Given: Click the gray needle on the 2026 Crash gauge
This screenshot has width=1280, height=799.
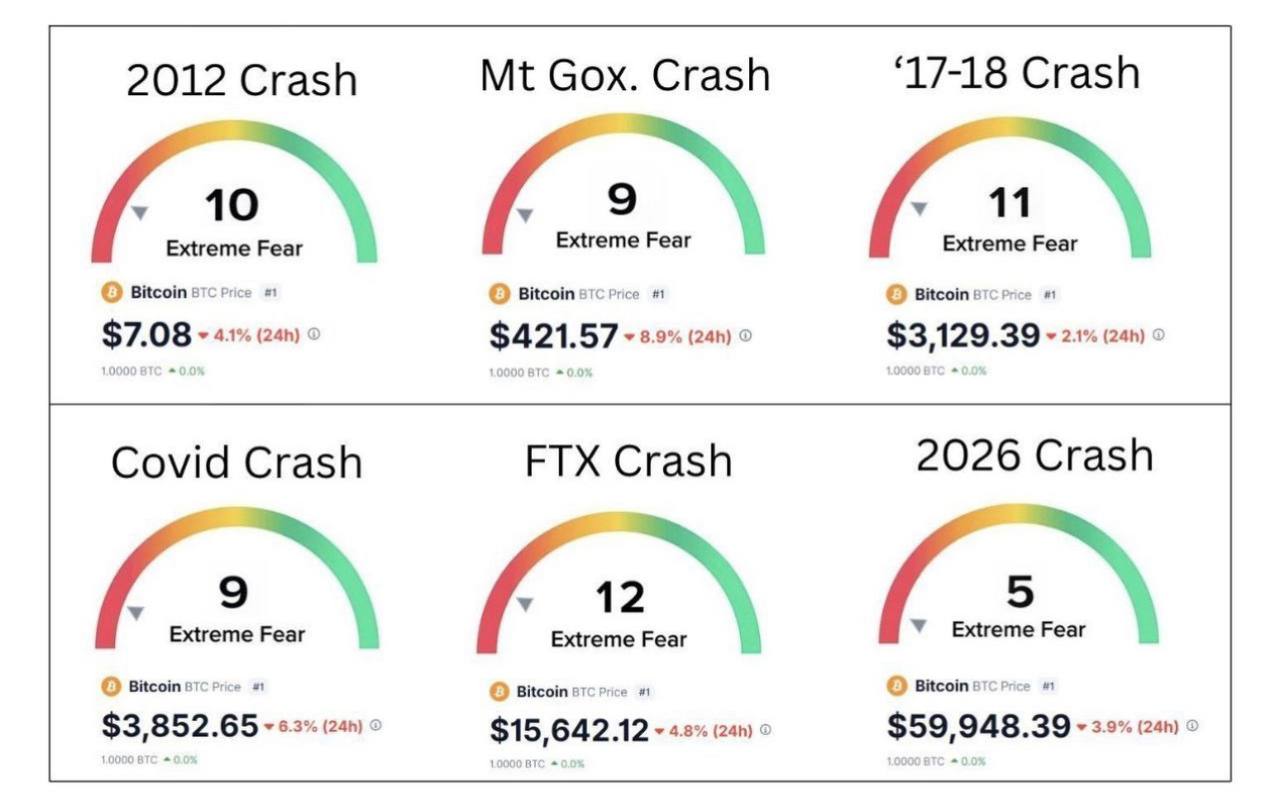Looking at the screenshot, I should coord(918,625).
